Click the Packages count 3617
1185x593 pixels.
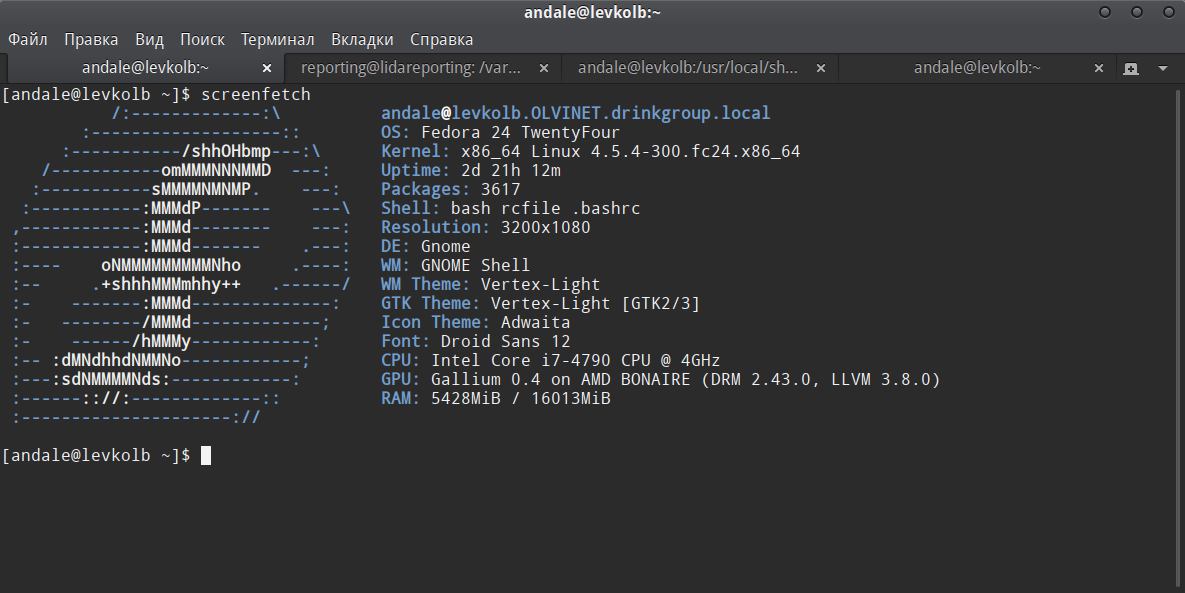point(500,189)
